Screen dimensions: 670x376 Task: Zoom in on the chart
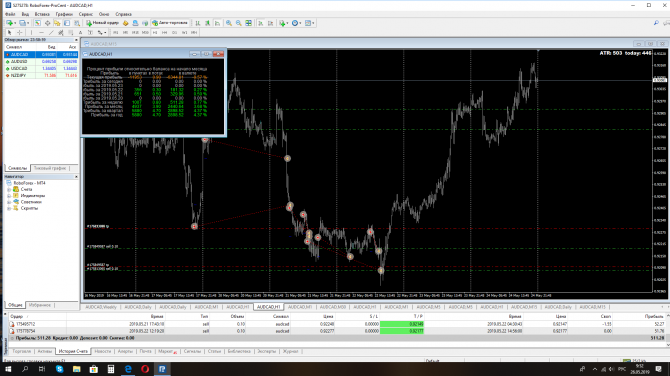point(229,23)
